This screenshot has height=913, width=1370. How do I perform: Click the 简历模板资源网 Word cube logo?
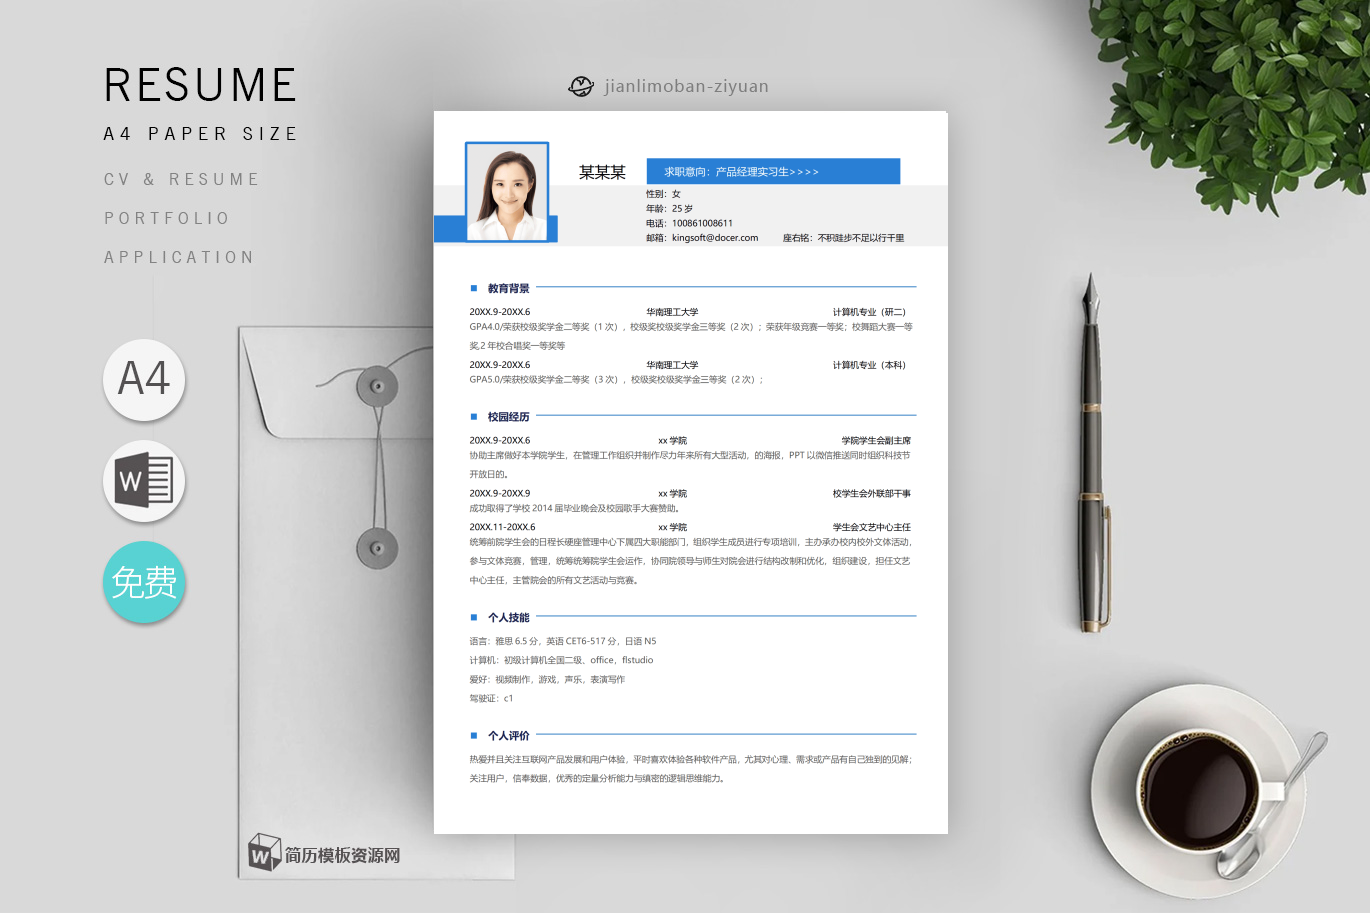264,852
